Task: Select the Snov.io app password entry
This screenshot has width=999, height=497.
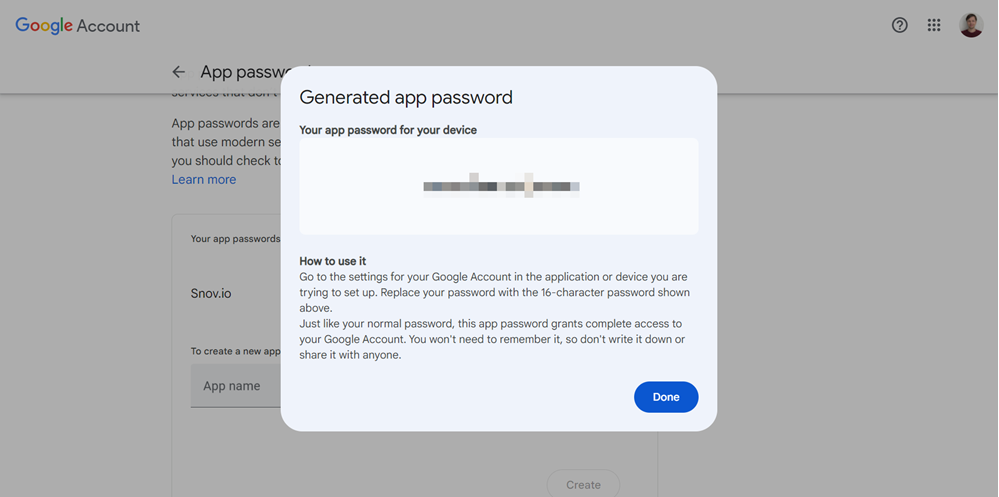Action: 211,294
